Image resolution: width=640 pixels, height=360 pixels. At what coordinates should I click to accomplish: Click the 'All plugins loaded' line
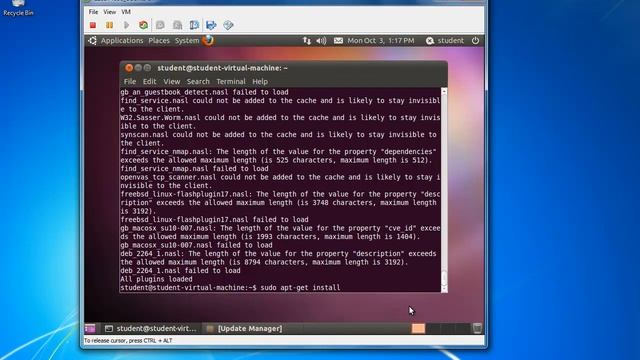pyautogui.click(x=156, y=279)
